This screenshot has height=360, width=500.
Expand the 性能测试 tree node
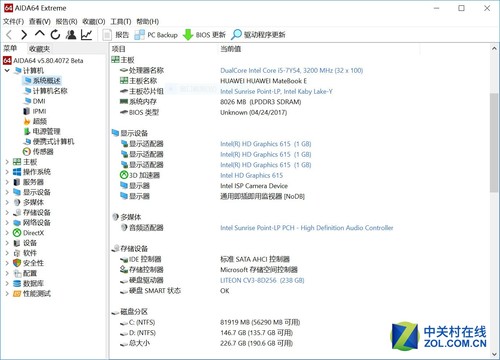[7, 294]
